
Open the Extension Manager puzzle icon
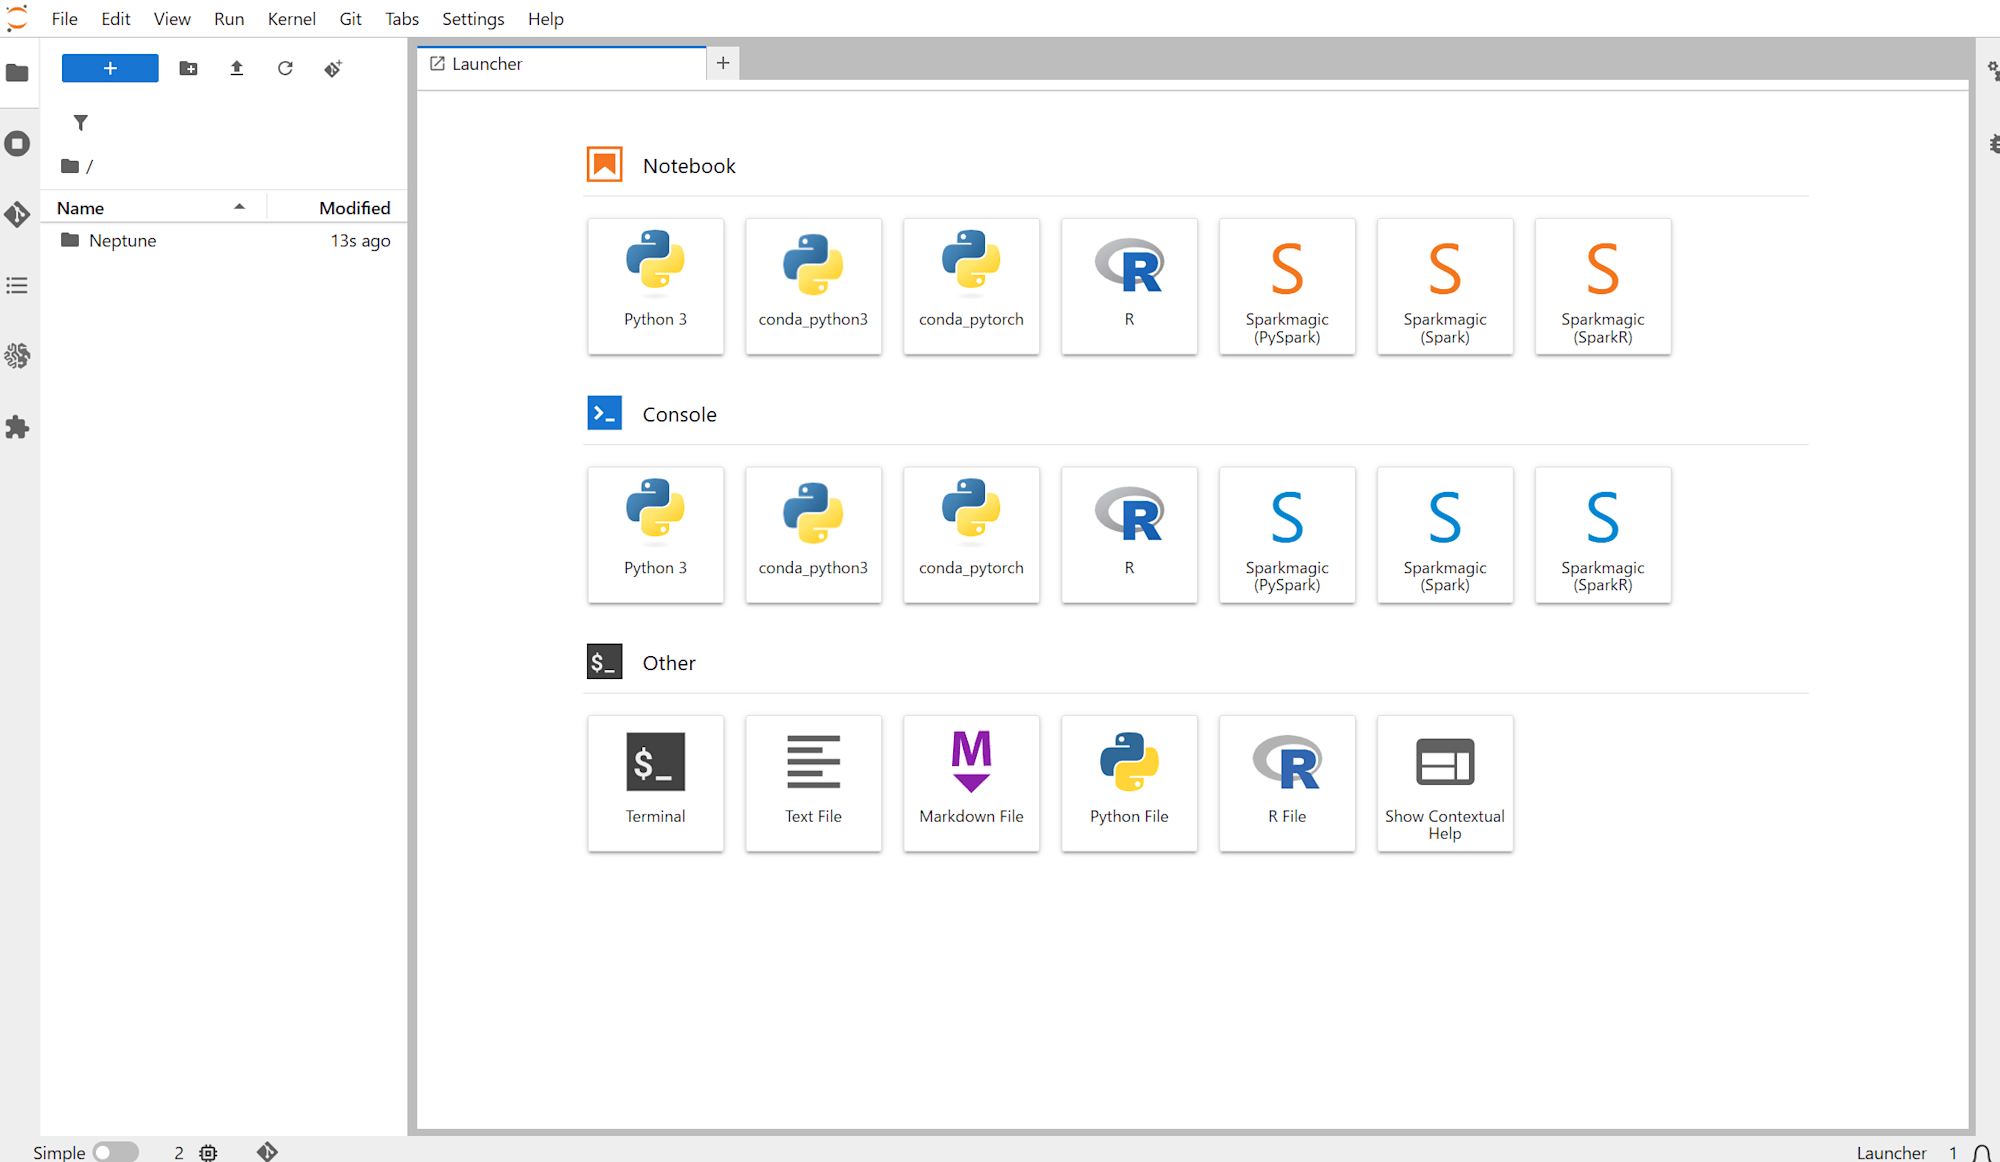17,427
